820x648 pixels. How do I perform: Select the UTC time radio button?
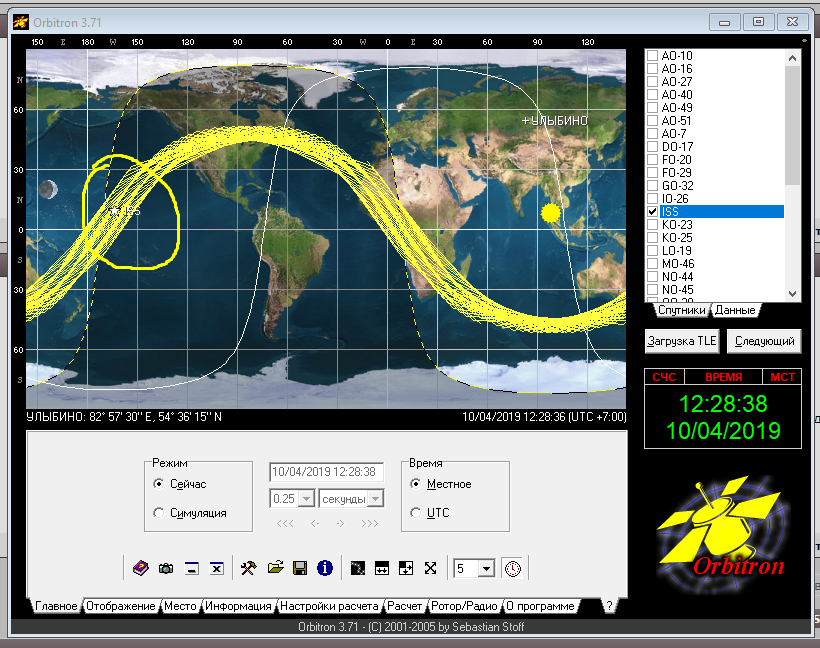coord(416,513)
